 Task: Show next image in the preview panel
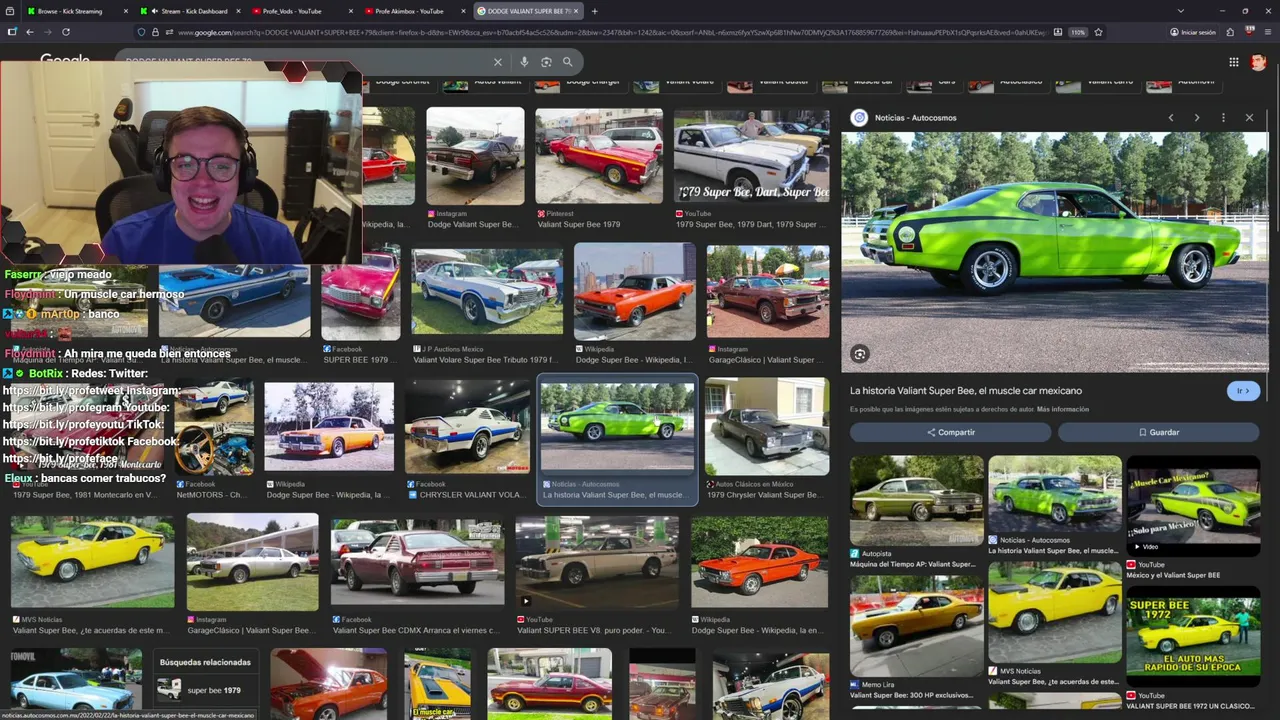point(1197,118)
